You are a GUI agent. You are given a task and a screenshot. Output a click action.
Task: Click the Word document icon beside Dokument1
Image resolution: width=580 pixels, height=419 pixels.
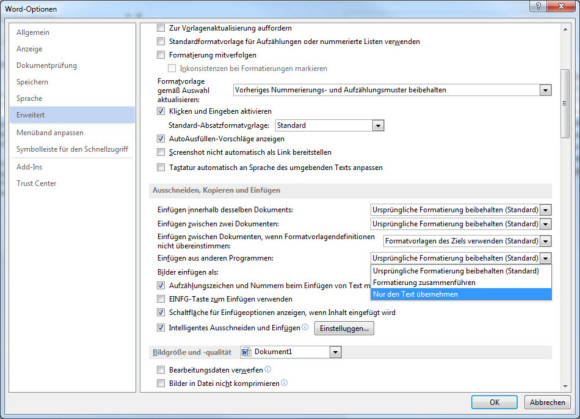tap(246, 352)
